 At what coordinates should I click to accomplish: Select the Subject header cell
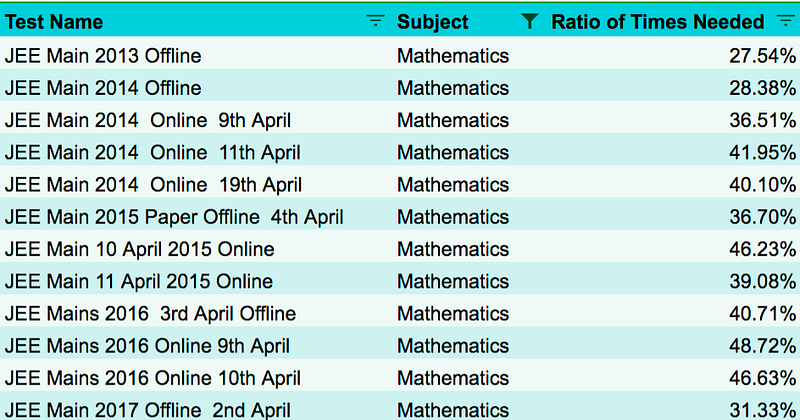[x=469, y=21]
